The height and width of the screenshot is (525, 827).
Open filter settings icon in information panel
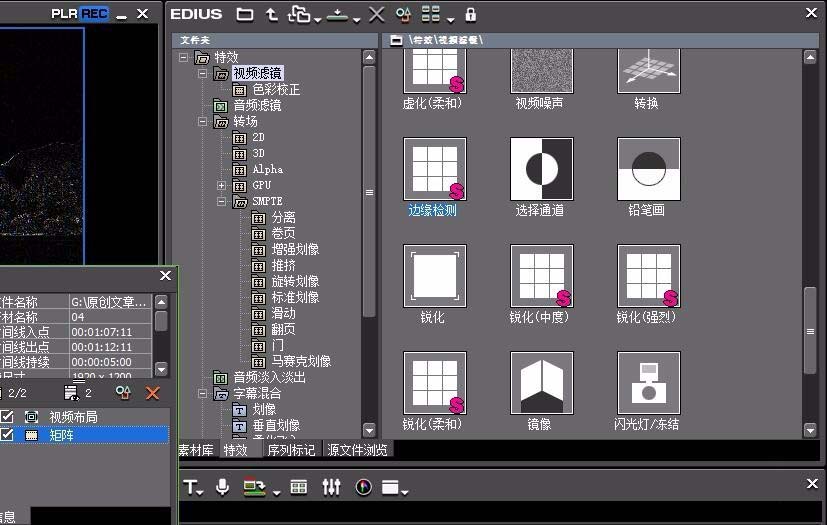point(123,393)
